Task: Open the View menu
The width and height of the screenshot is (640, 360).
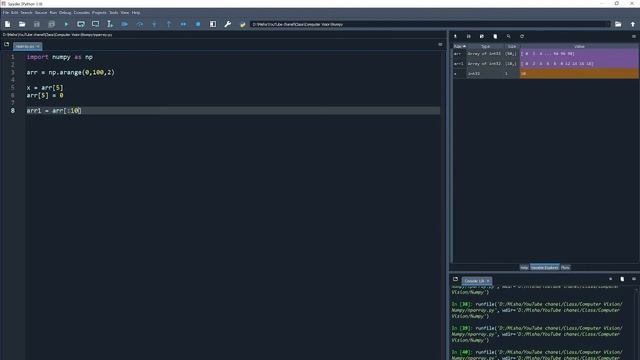Action: (x=125, y=13)
